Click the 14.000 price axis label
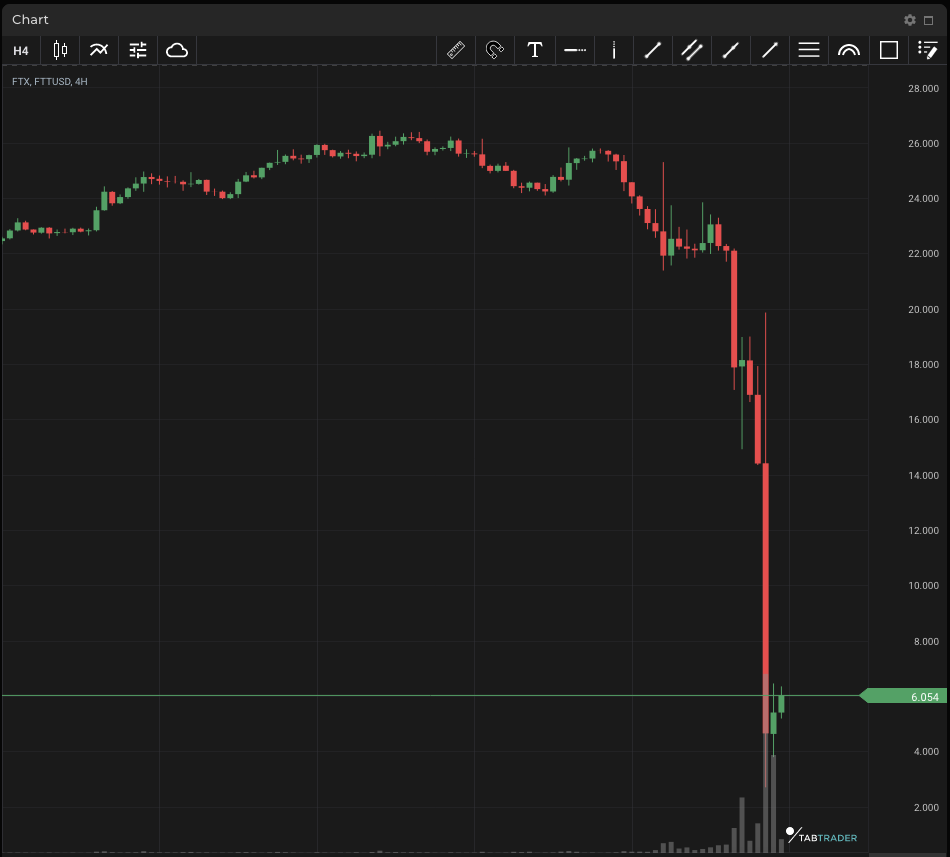 tap(923, 475)
